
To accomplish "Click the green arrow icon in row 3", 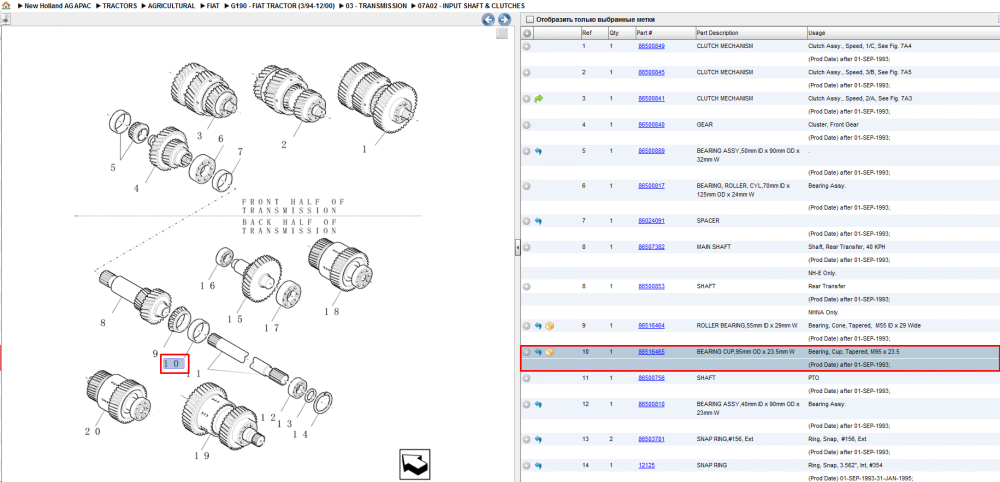I will tap(538, 99).
